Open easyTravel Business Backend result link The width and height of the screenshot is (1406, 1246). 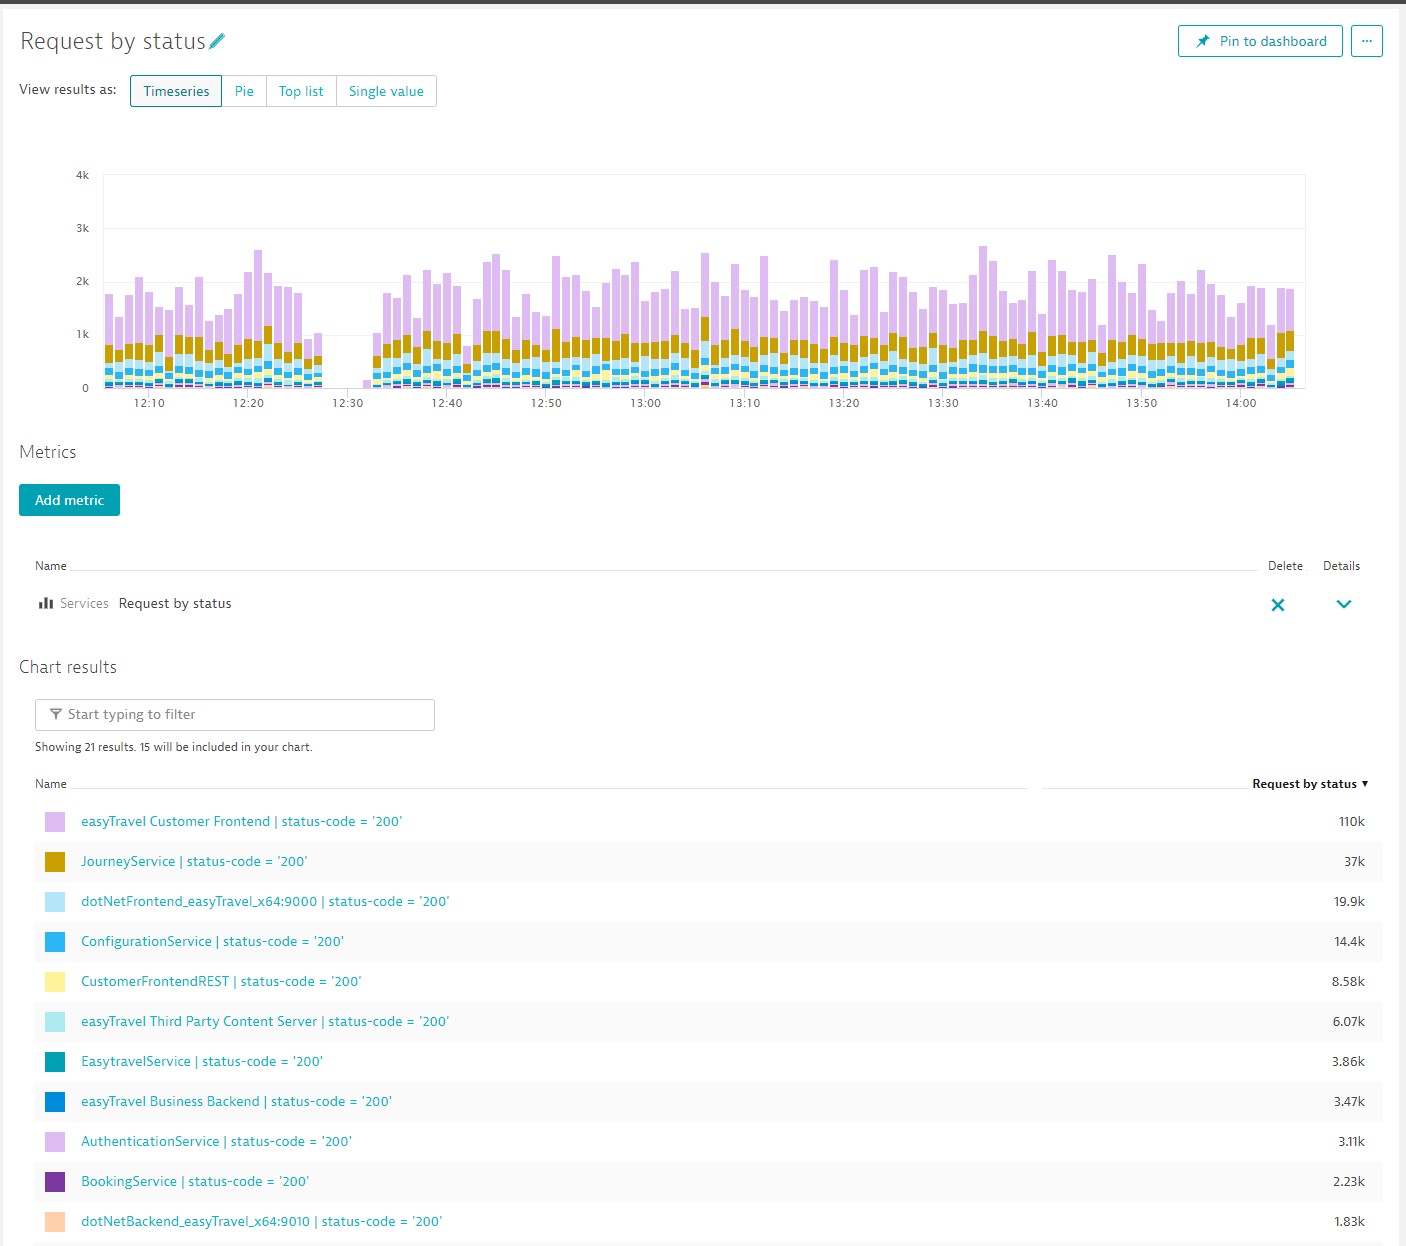(x=236, y=1101)
